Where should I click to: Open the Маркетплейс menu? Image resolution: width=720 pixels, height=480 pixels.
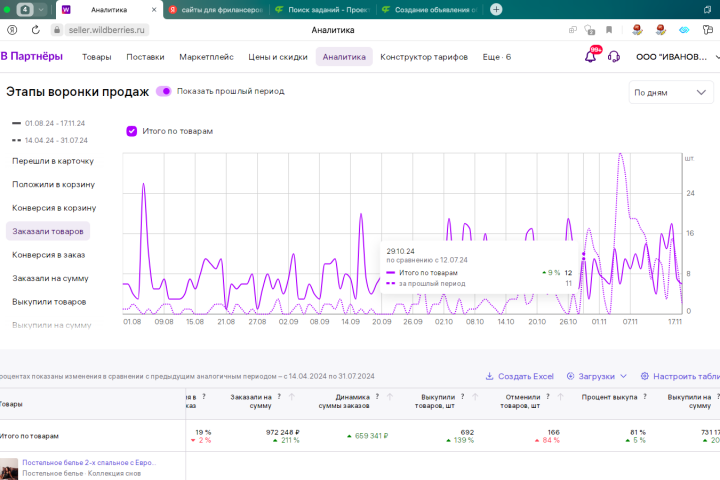point(206,57)
